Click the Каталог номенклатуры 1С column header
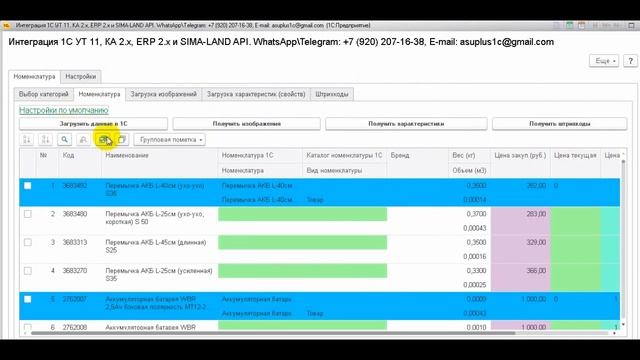640x360 pixels. (344, 156)
